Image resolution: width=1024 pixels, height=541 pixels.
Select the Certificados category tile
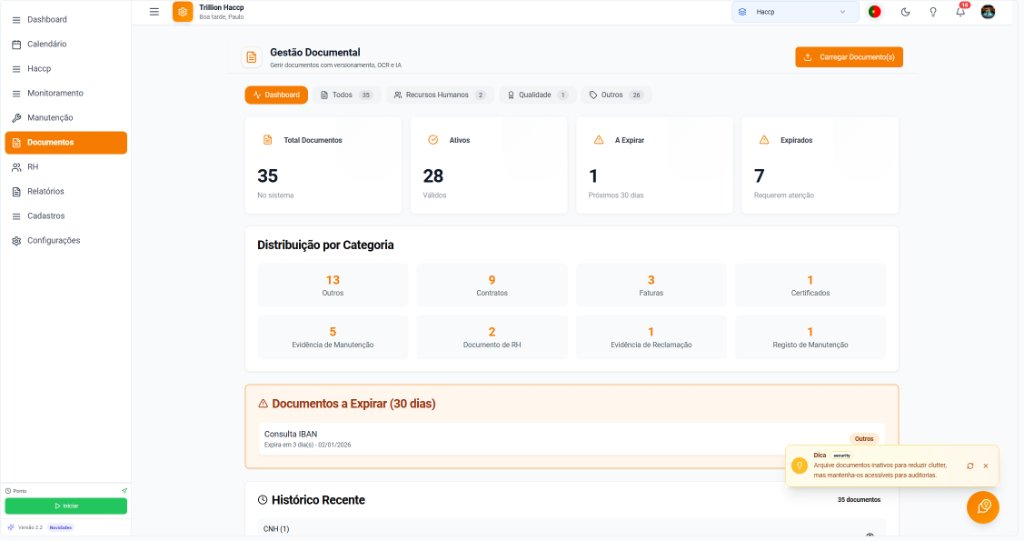click(x=810, y=286)
